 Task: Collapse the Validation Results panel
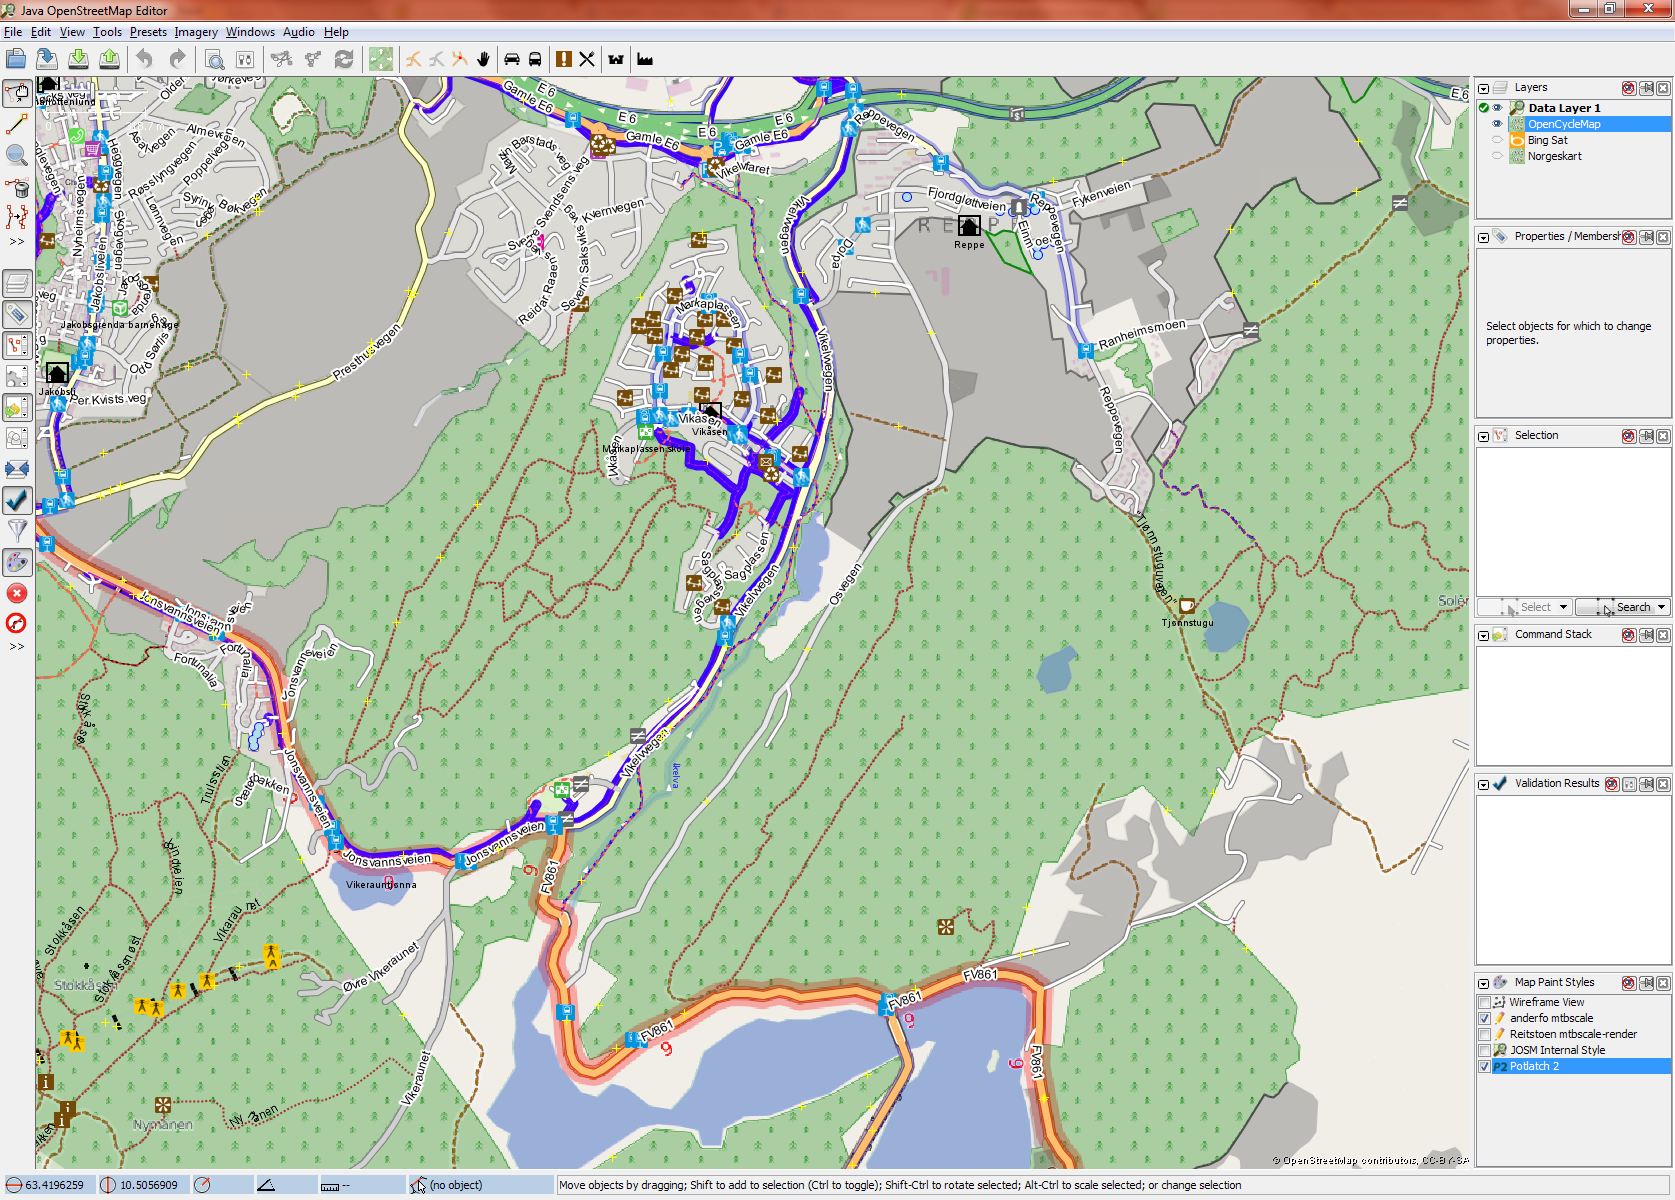click(x=1484, y=784)
